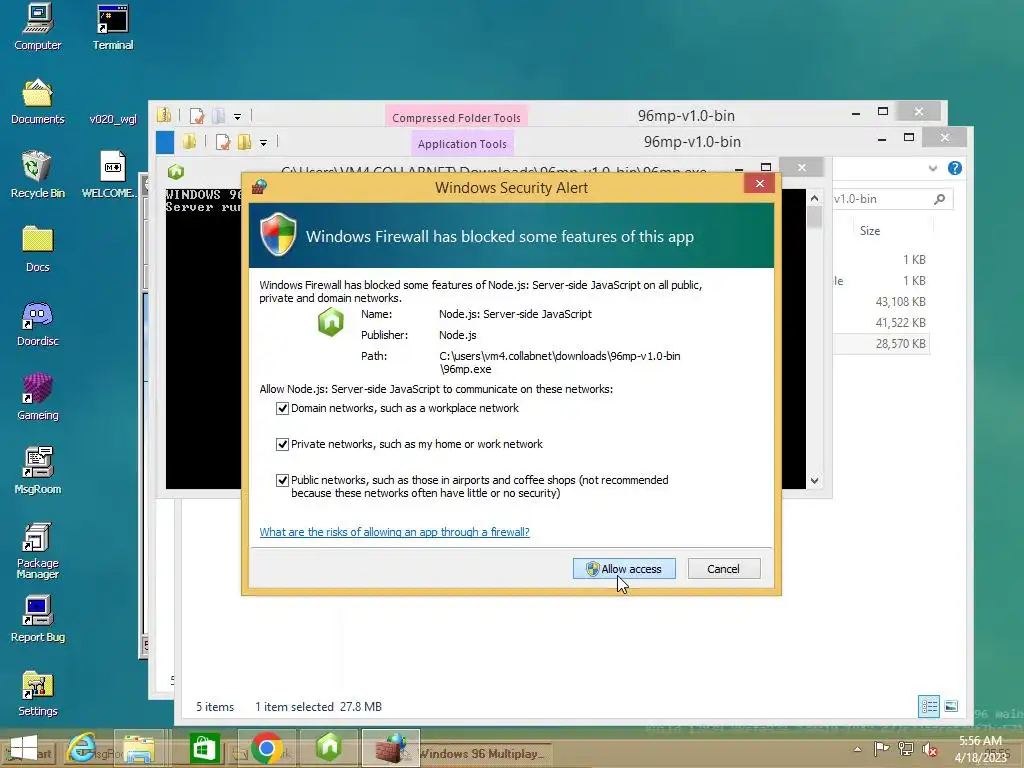Click New Folder icon in front Explorer toolbar

(x=244, y=142)
